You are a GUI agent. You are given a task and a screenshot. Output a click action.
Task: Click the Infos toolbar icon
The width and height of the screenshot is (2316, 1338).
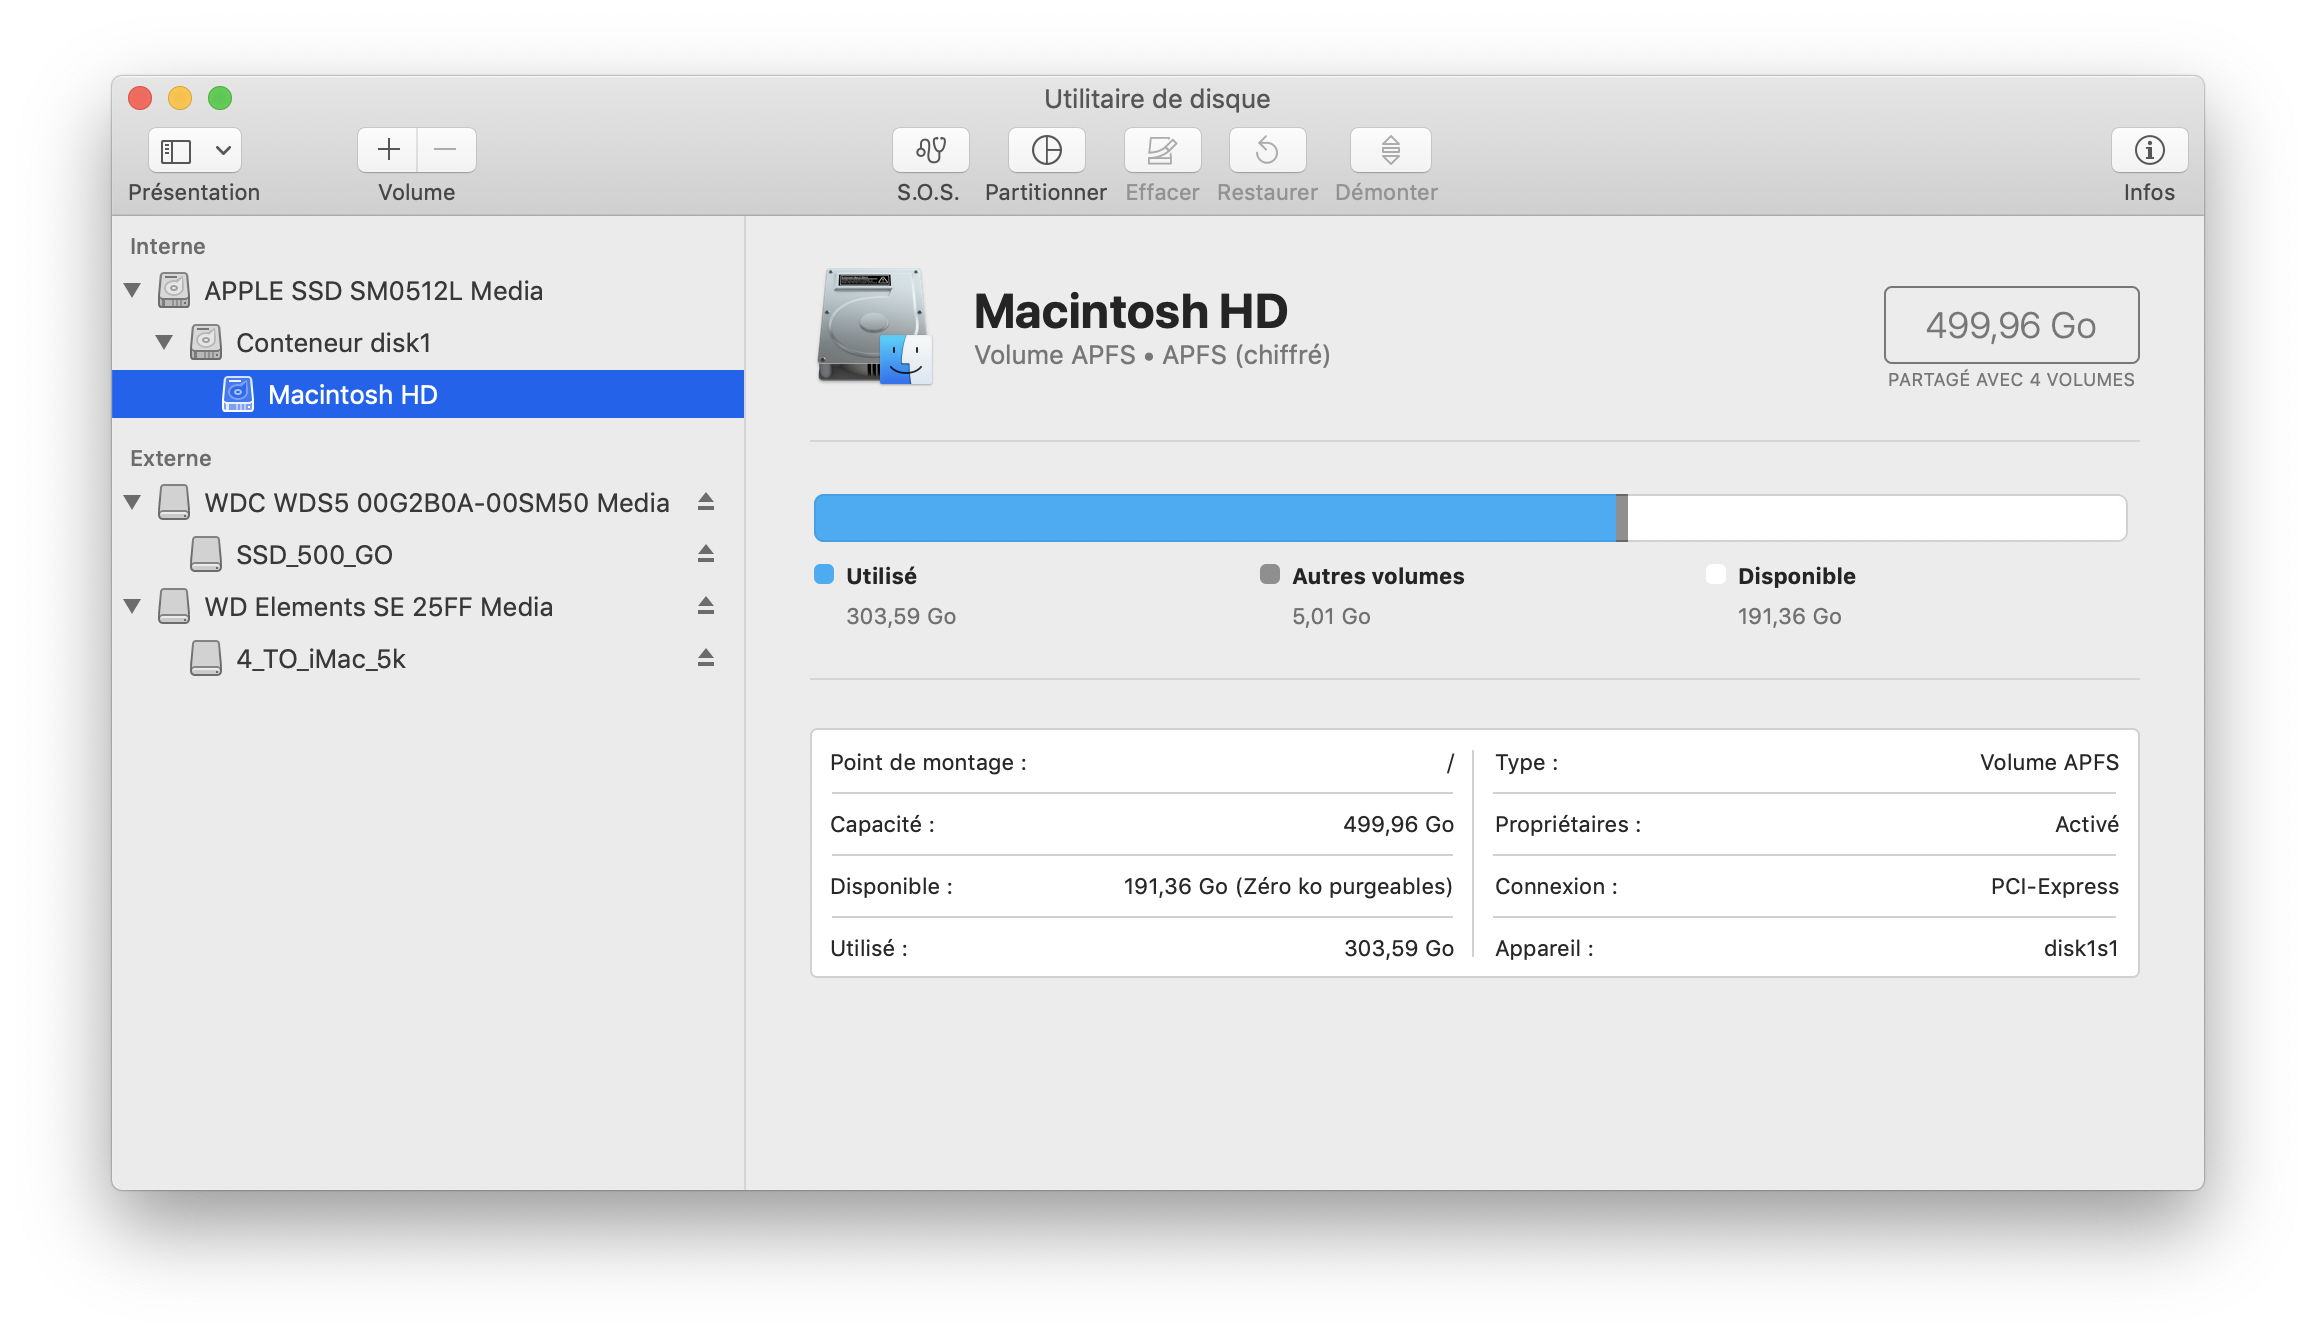[x=2149, y=150]
